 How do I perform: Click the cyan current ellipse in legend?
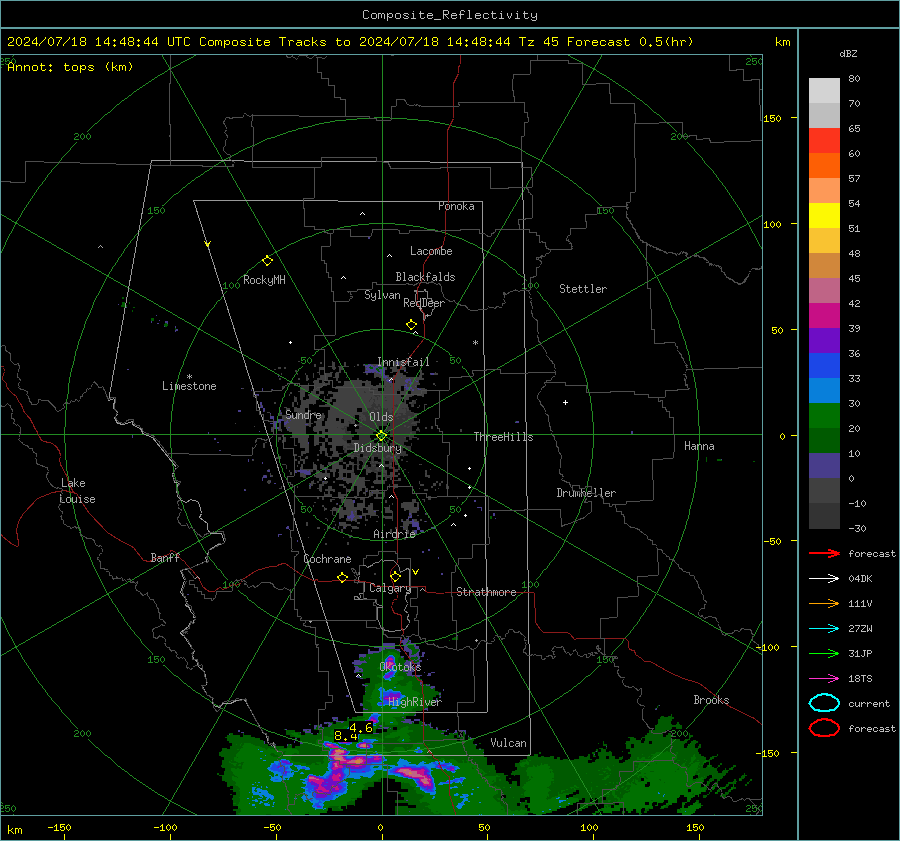tap(824, 703)
